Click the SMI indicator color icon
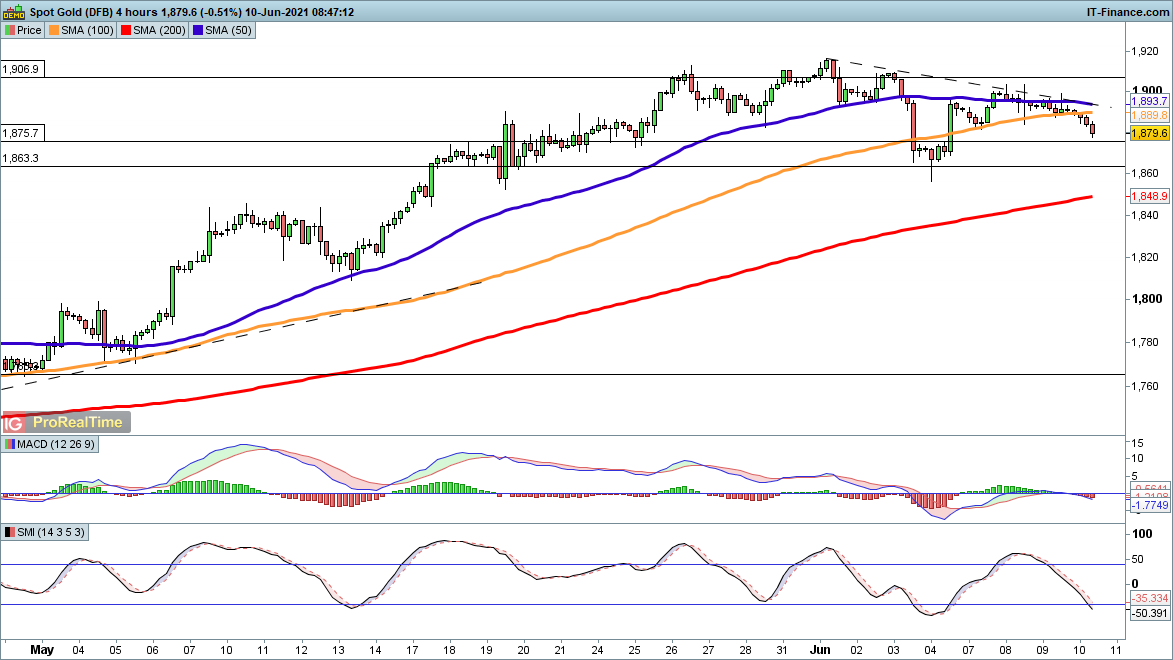This screenshot has height=660, width=1173. pyautogui.click(x=9, y=533)
